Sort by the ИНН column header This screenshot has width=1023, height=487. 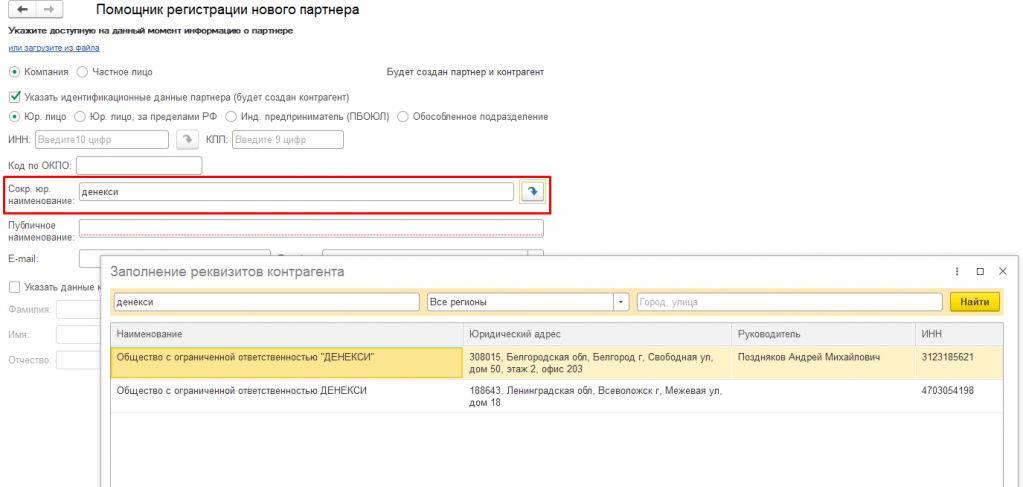931,333
